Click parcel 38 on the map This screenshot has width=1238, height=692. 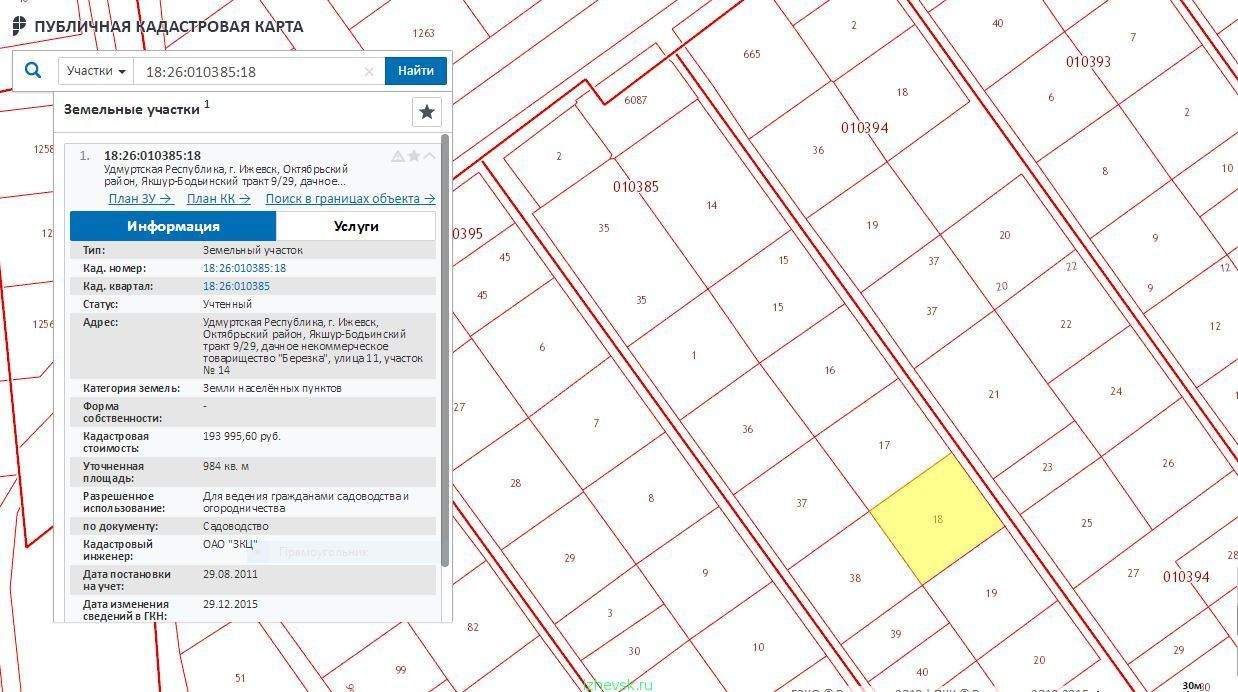tap(855, 578)
